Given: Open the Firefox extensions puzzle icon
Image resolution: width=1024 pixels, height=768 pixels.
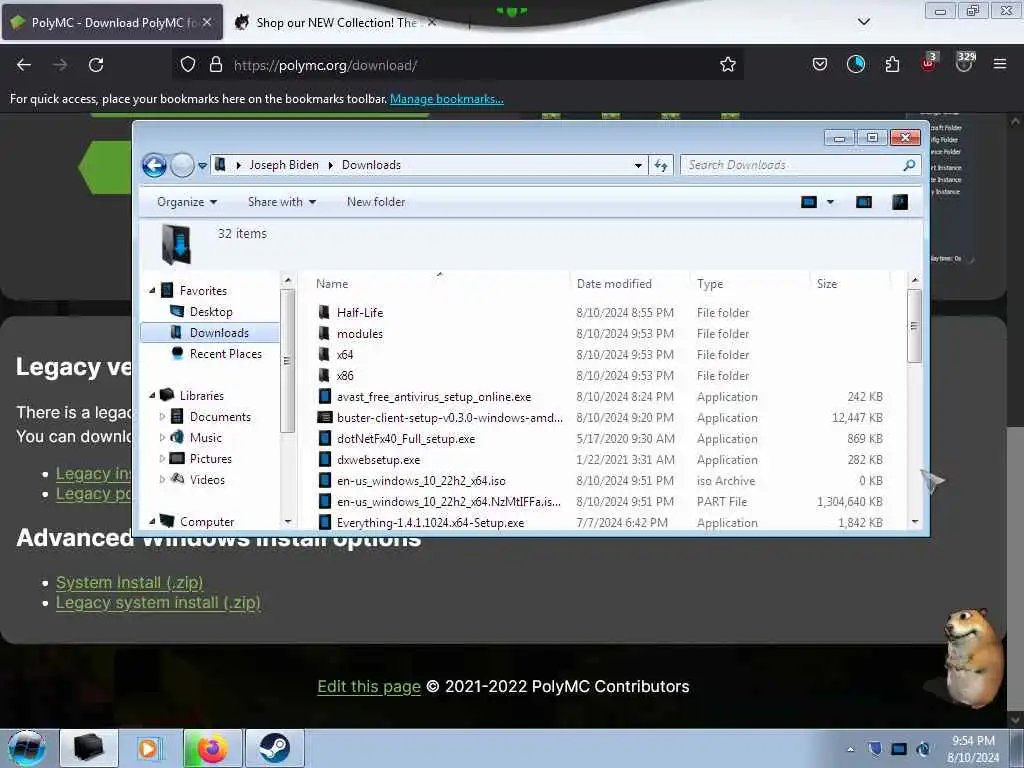Looking at the screenshot, I should (x=892, y=64).
